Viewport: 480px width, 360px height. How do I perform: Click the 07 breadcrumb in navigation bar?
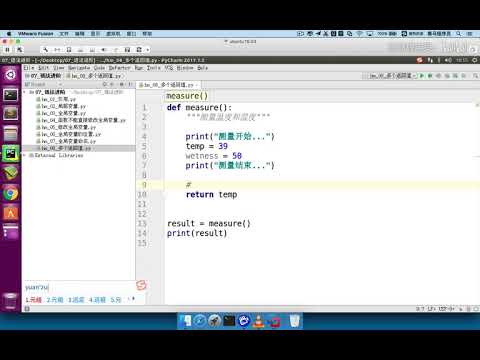[x=43, y=76]
